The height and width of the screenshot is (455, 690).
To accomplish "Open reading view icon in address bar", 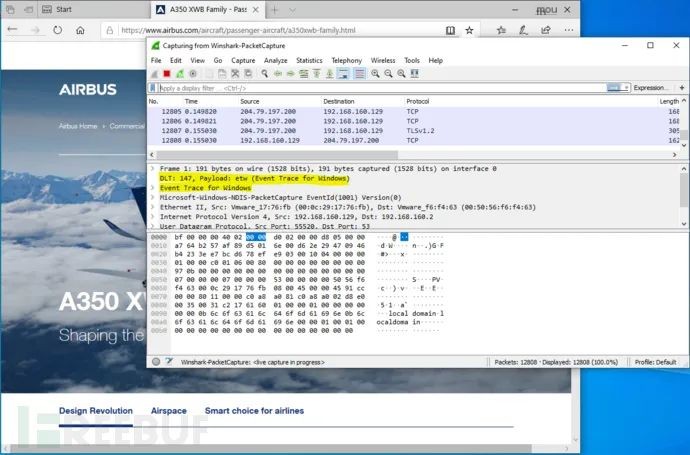I will tap(450, 30).
